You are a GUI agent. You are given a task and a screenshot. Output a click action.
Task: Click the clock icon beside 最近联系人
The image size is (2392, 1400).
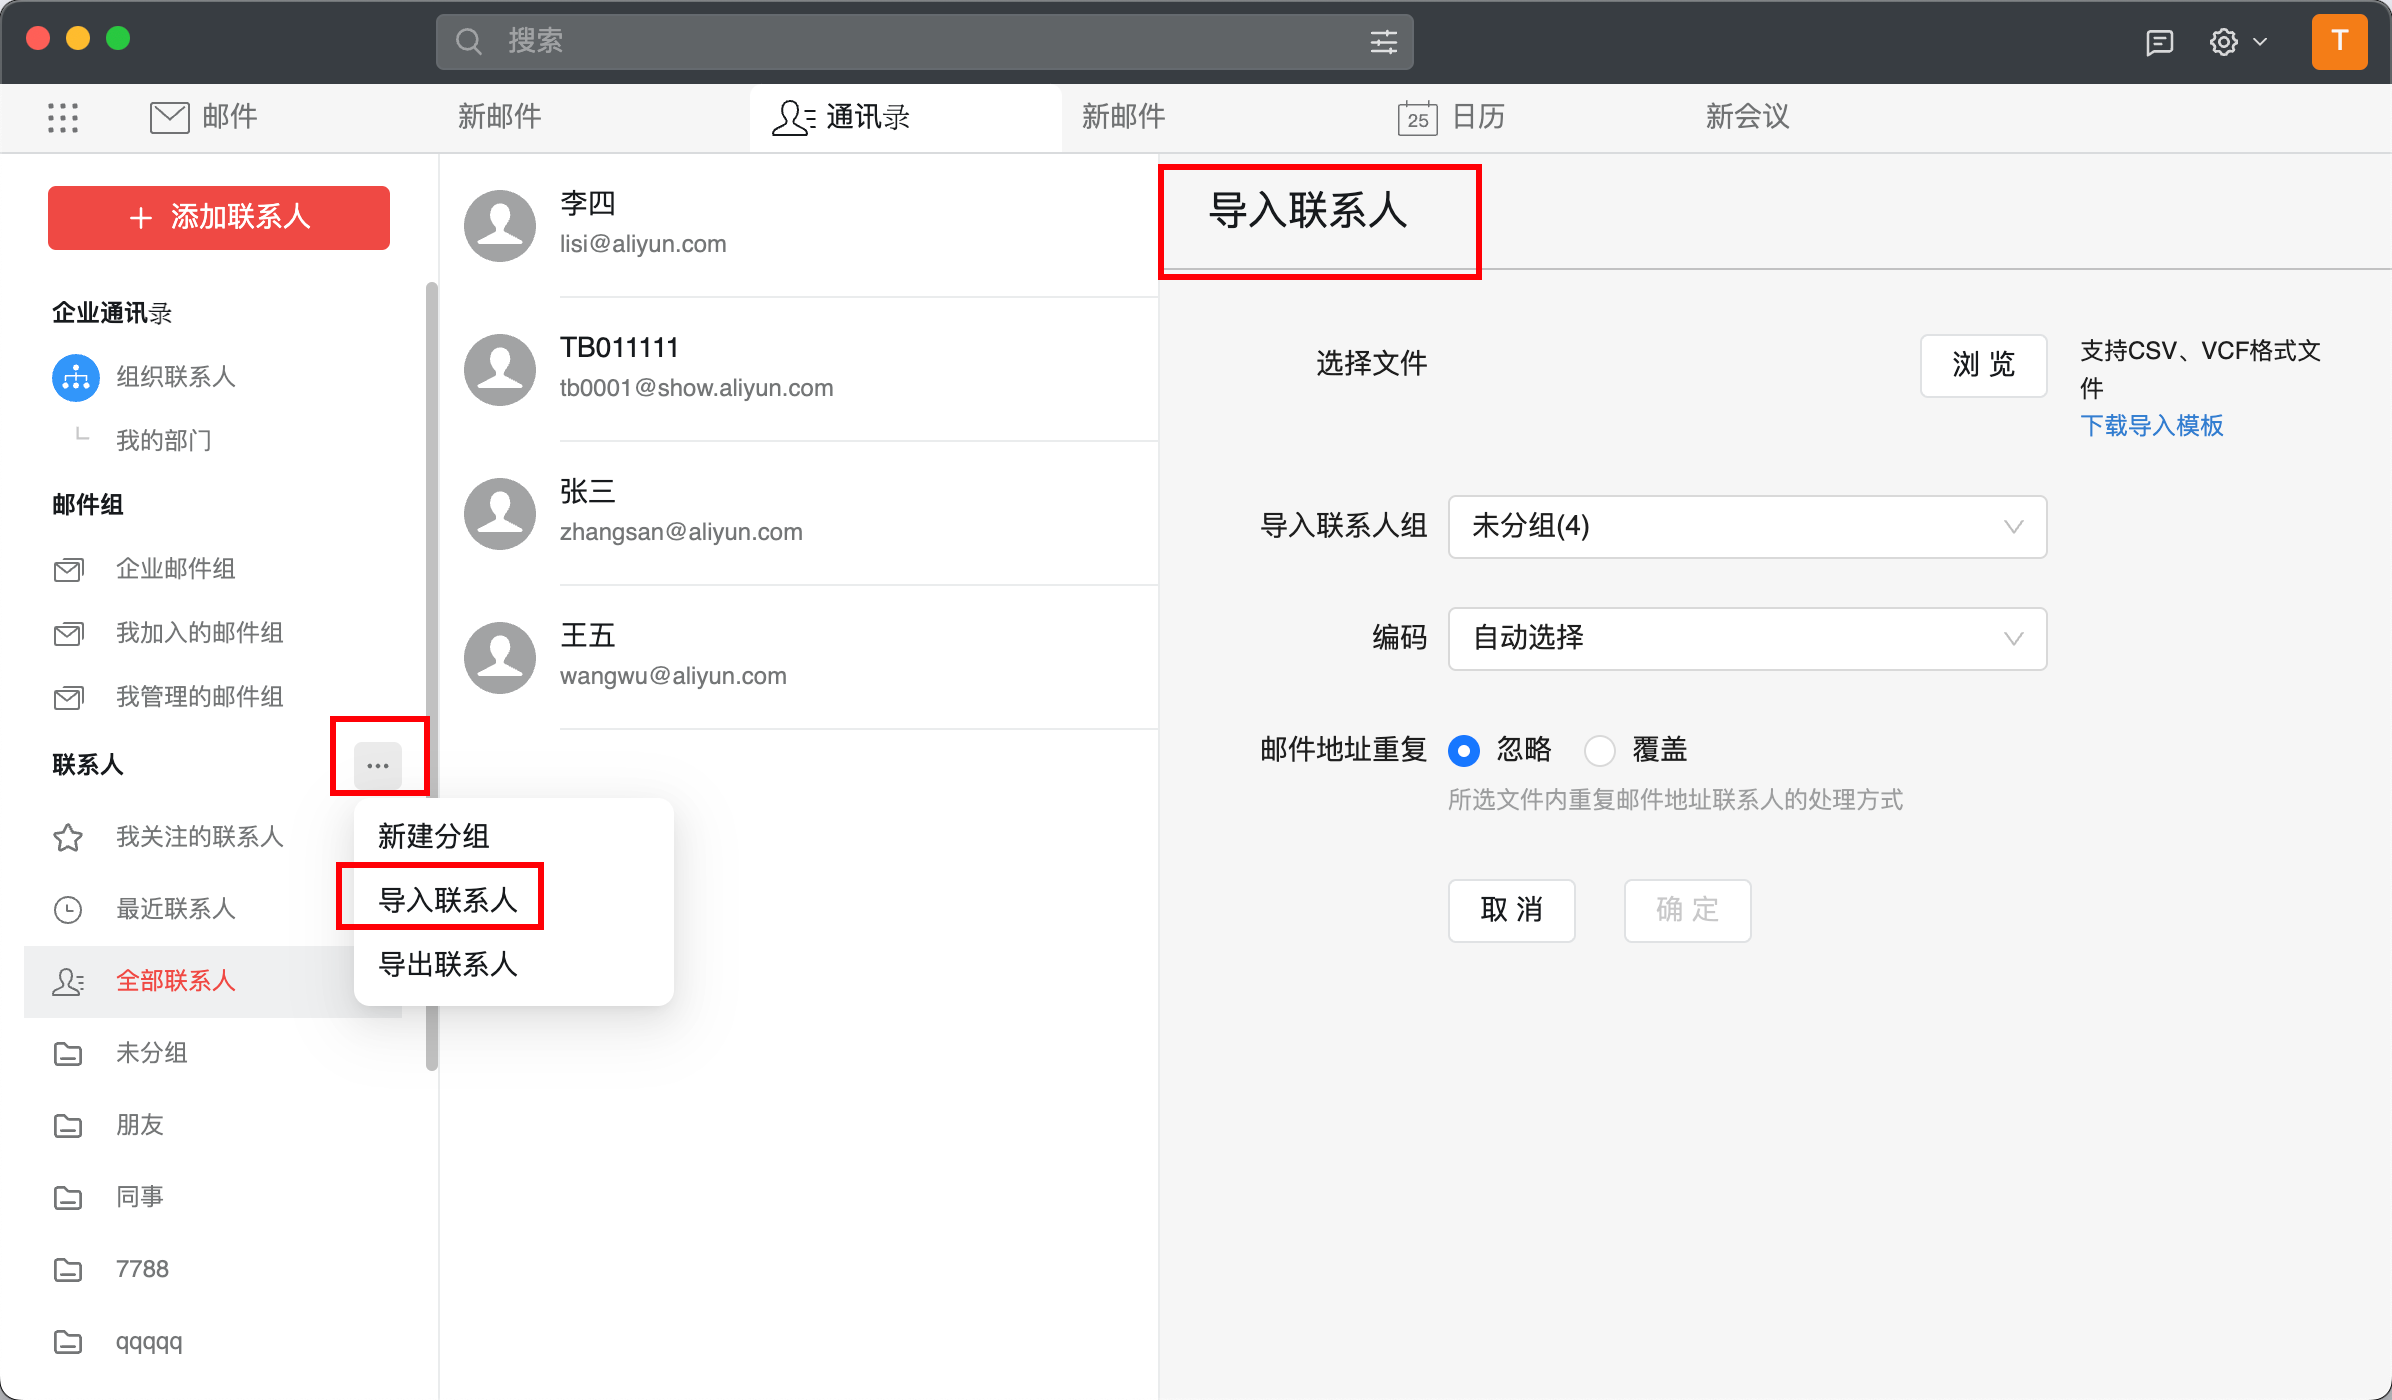[x=67, y=909]
